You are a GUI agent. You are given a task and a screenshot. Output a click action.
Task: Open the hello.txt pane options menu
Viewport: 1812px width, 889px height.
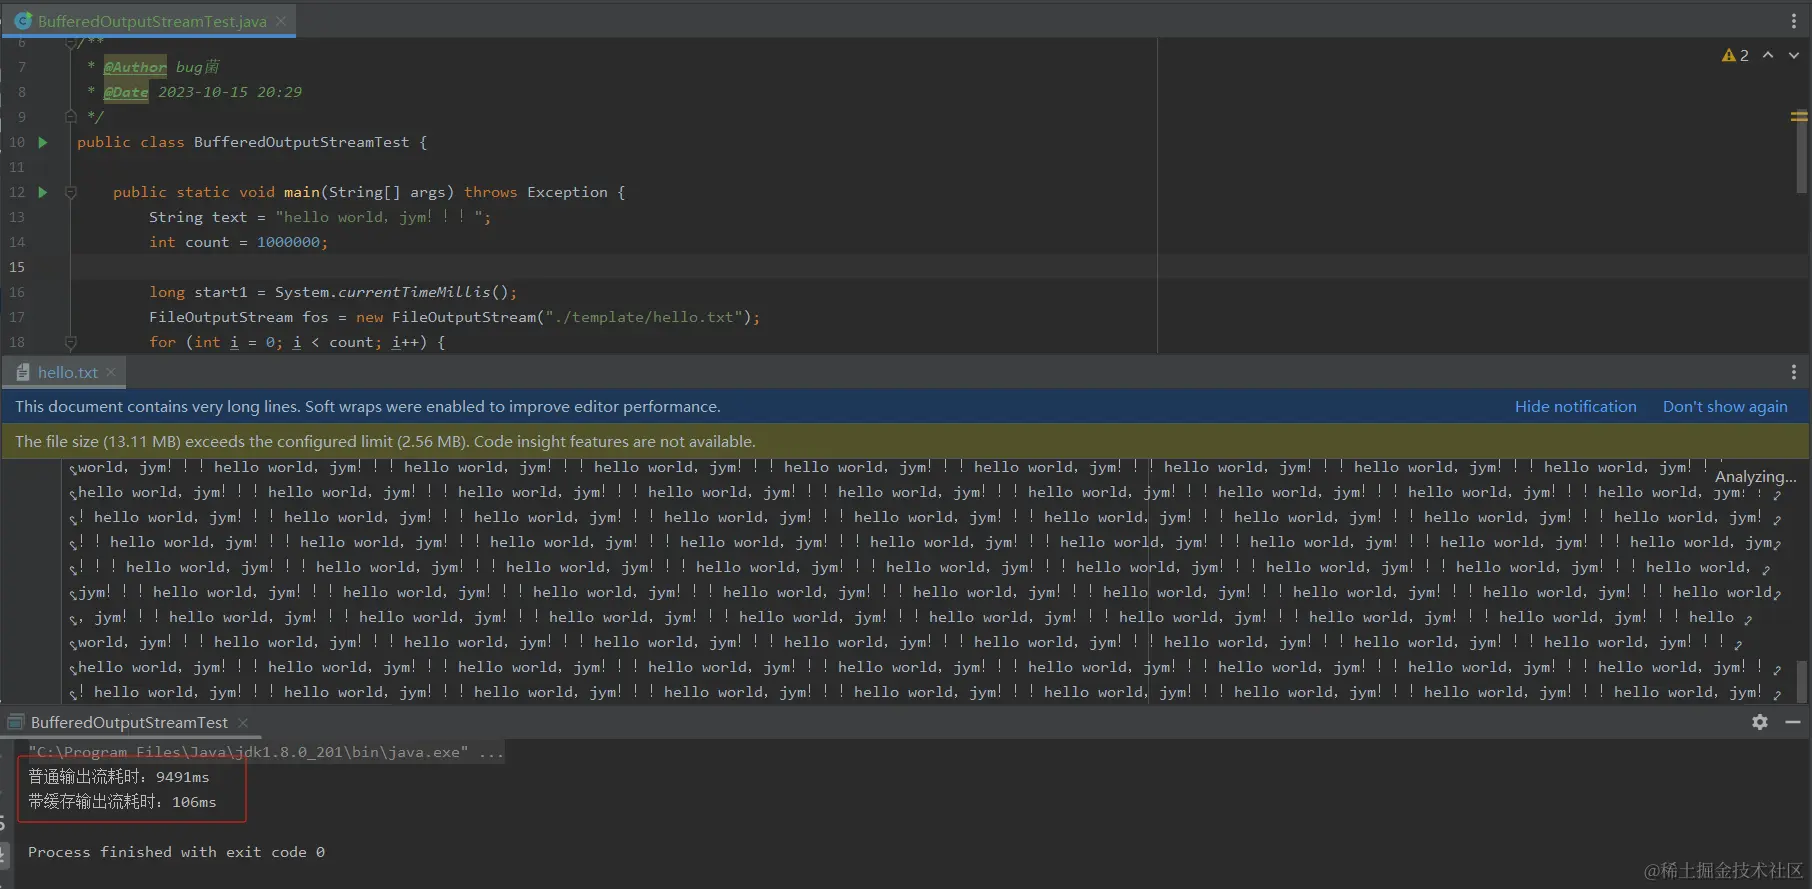pyautogui.click(x=1794, y=372)
